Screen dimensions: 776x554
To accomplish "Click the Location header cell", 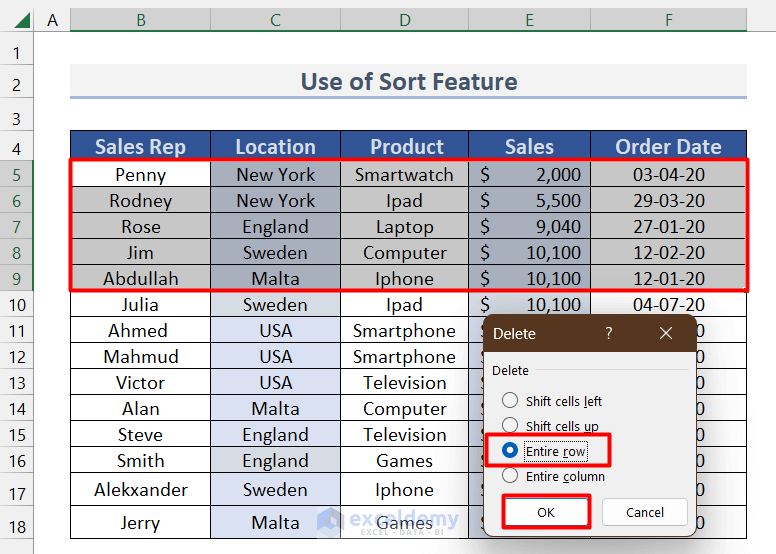I will tap(275, 147).
